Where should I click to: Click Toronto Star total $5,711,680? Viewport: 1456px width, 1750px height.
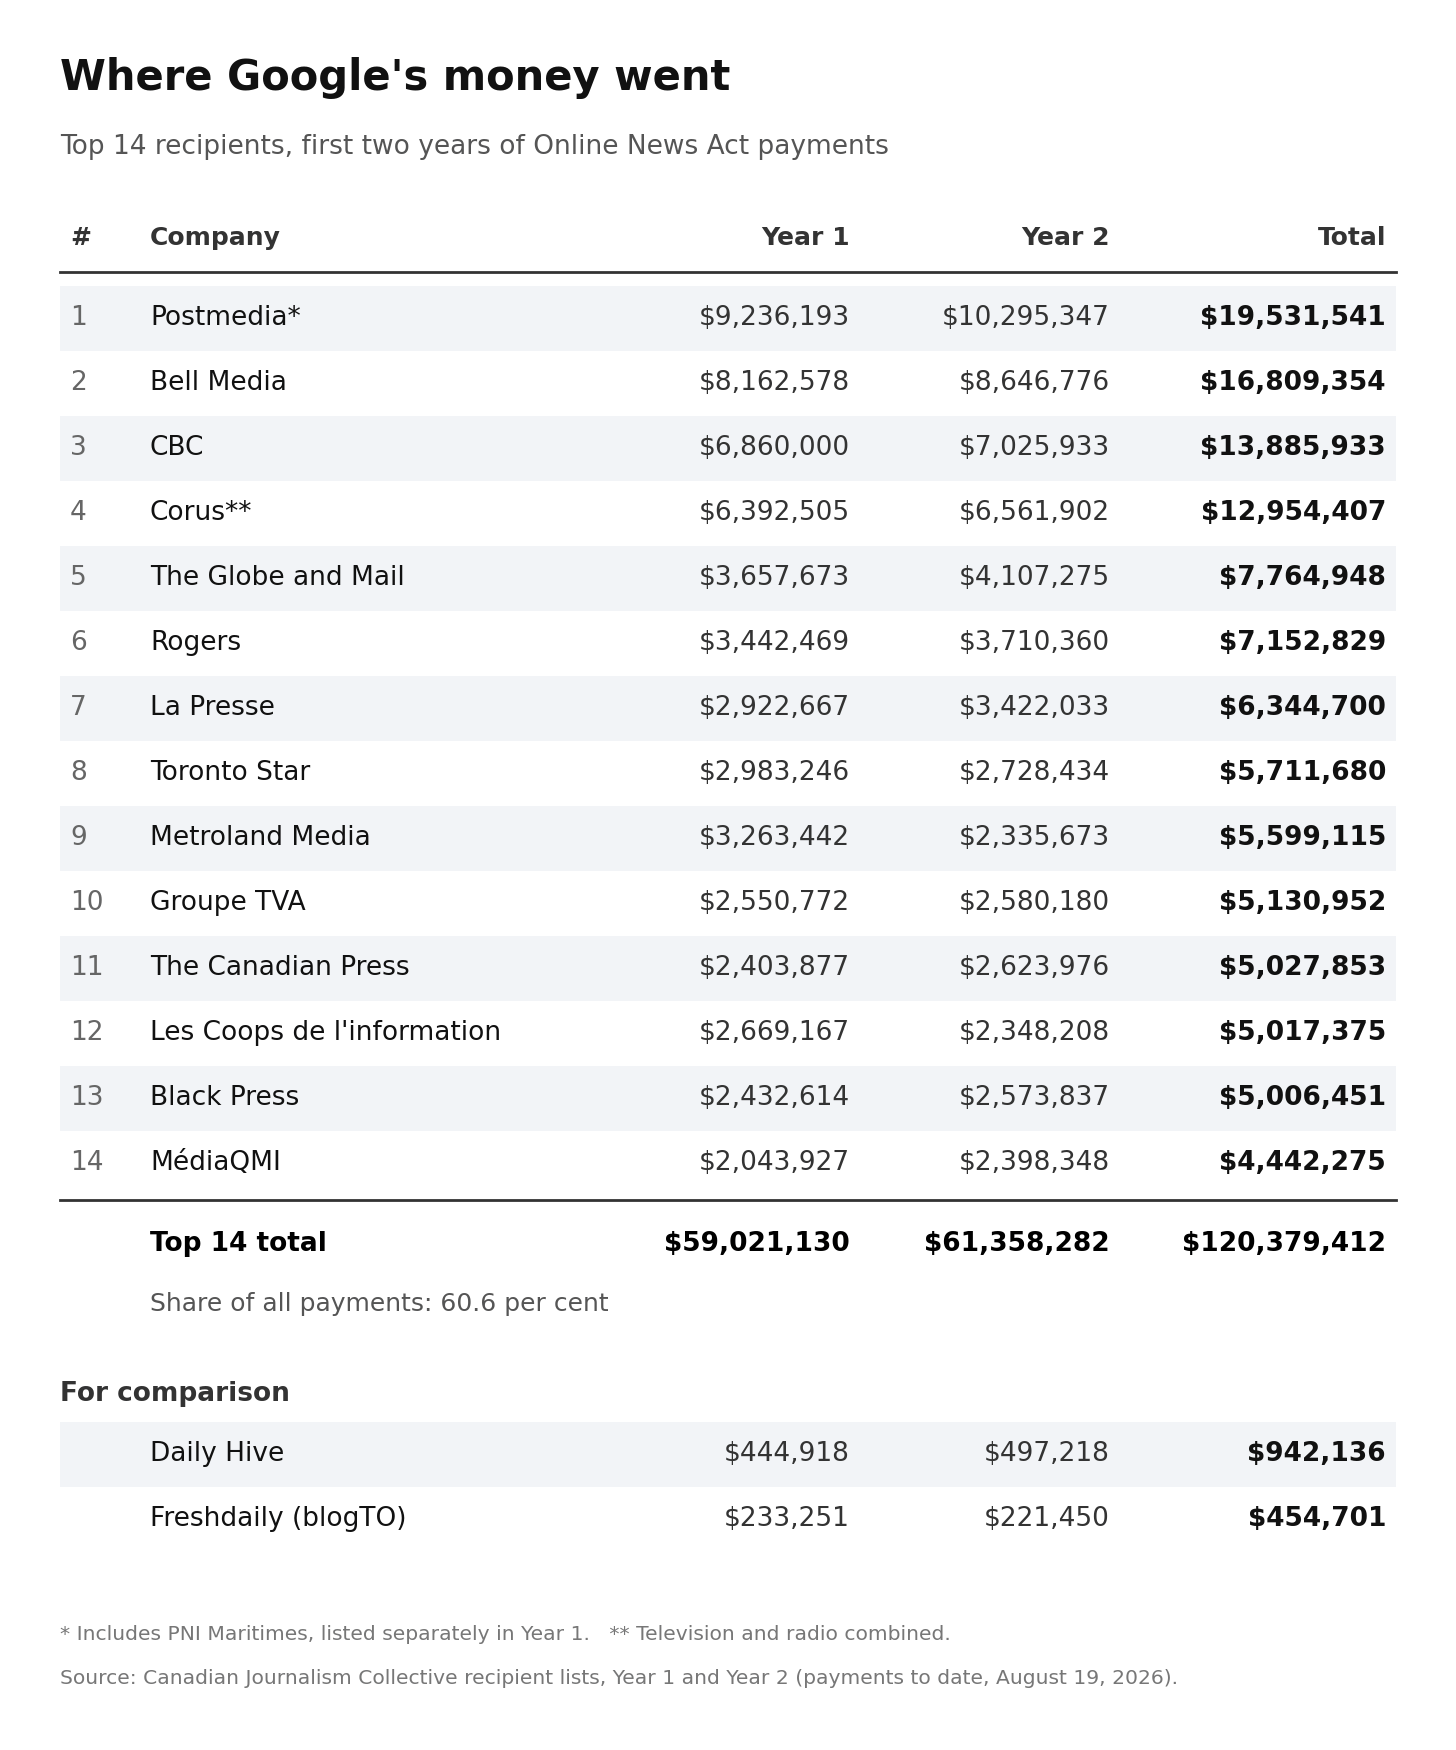click(x=1302, y=772)
